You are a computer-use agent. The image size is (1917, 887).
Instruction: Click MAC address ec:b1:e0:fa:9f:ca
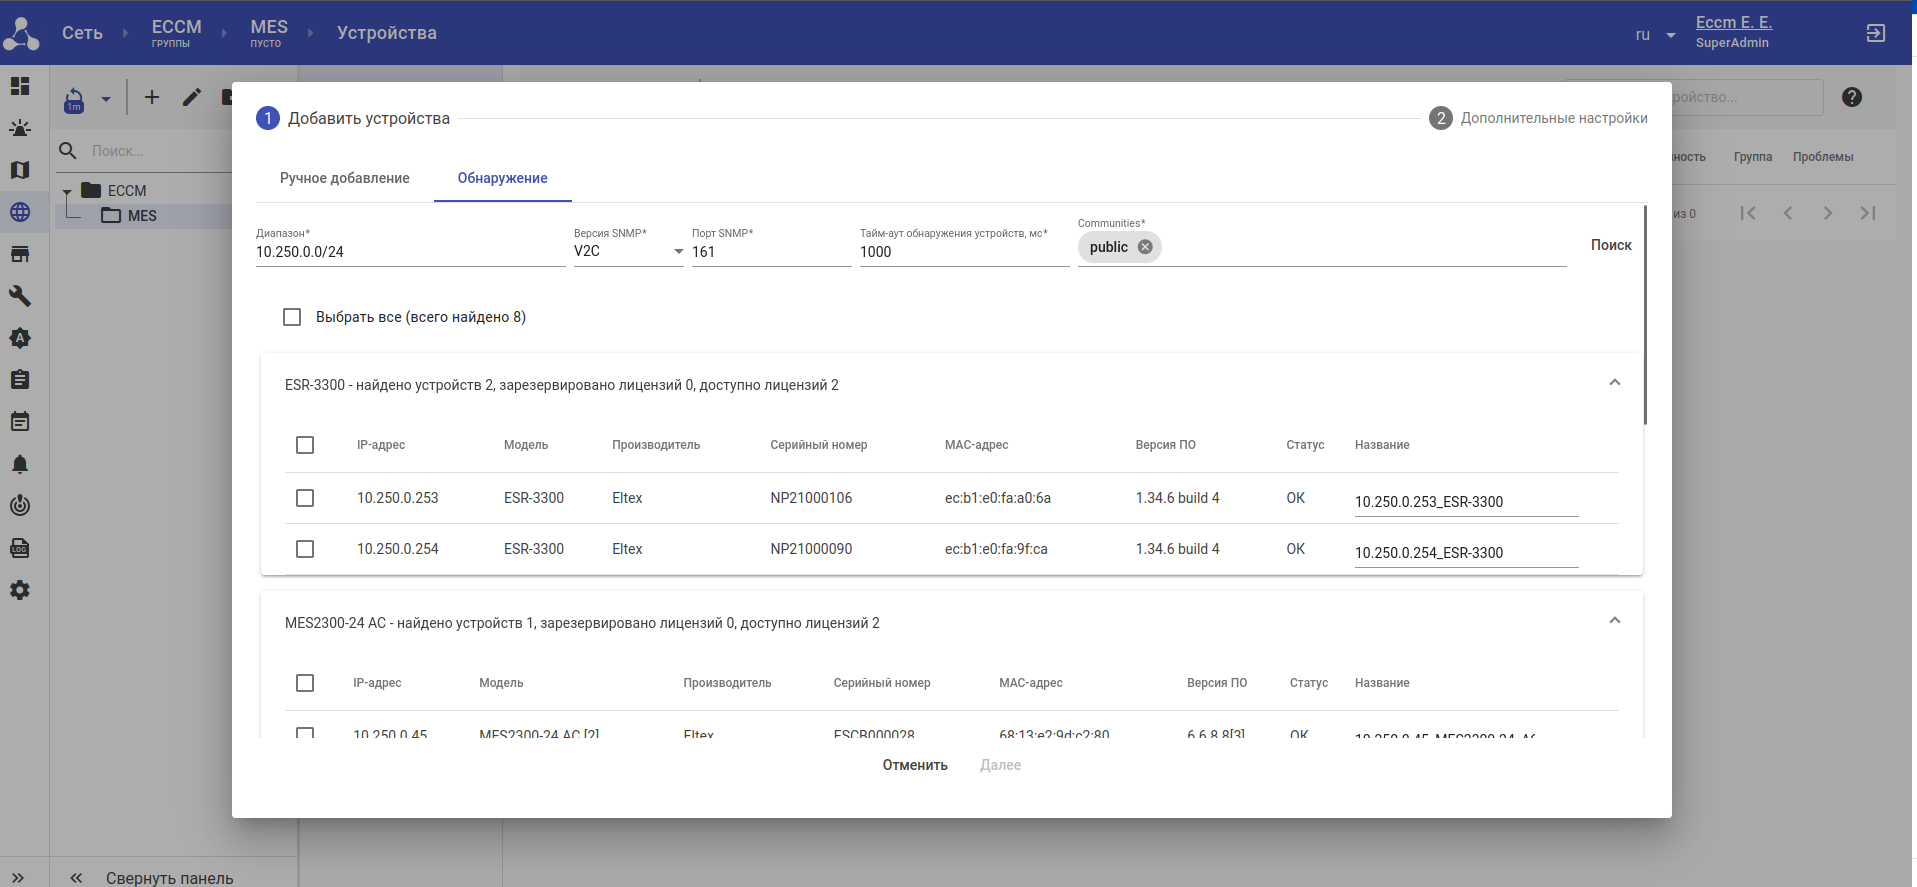point(996,549)
